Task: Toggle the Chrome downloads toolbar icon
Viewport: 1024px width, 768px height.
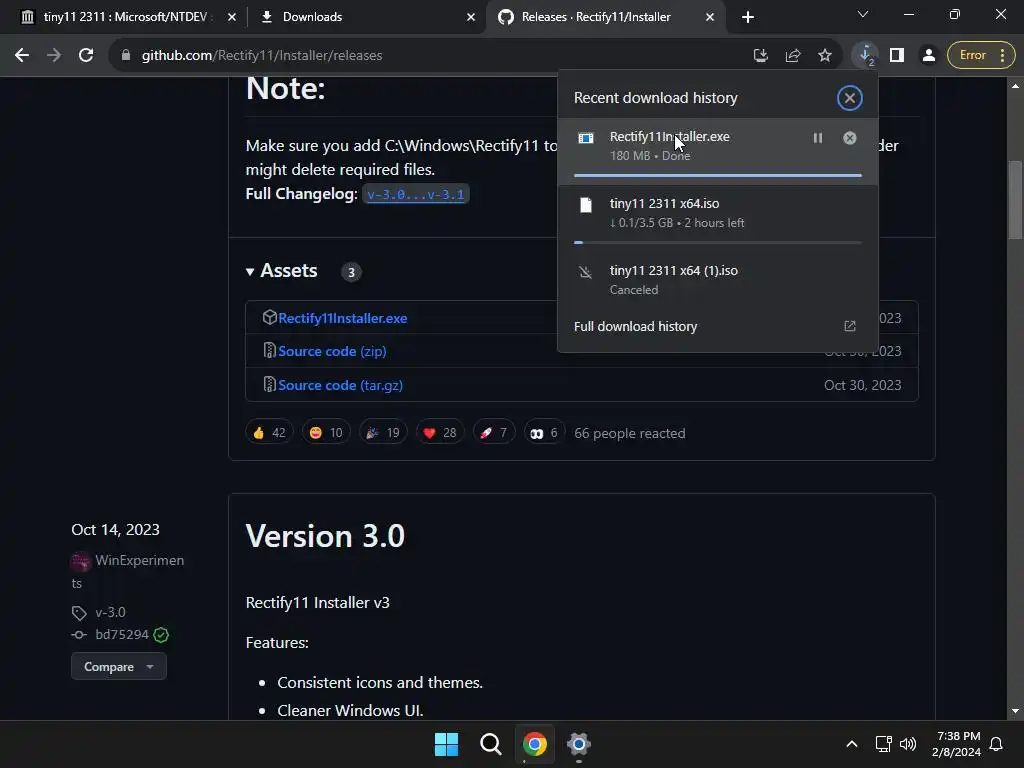Action: tap(865, 56)
